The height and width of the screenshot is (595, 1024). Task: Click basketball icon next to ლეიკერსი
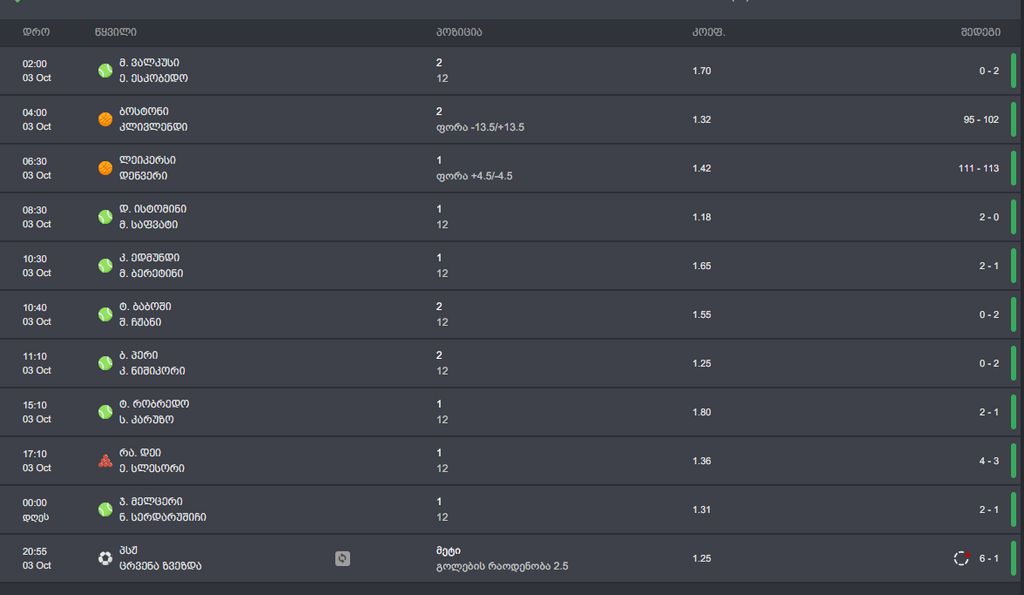click(105, 168)
